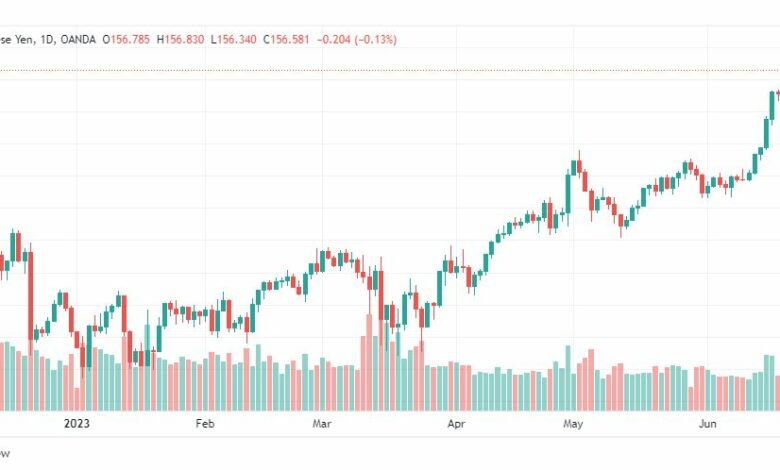
Task: Select the May label on time axis
Action: [x=573, y=424]
